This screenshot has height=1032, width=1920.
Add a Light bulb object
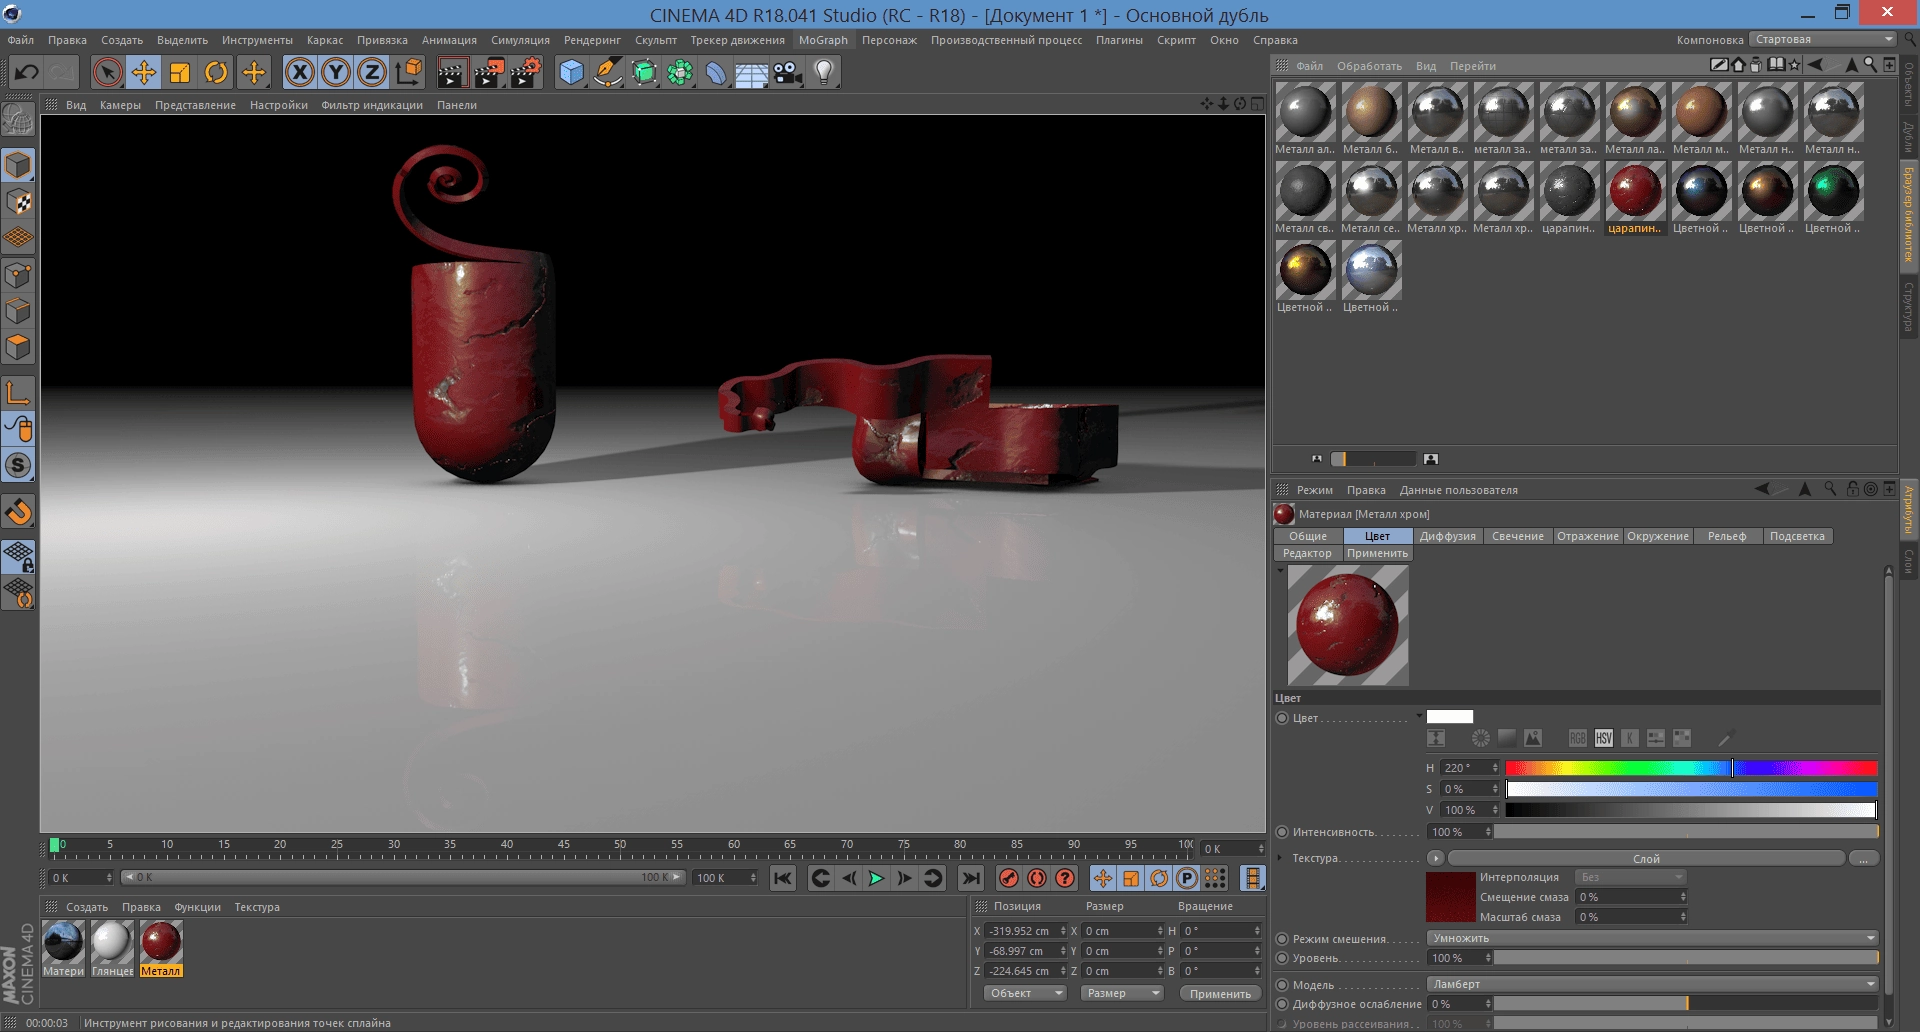coord(824,72)
